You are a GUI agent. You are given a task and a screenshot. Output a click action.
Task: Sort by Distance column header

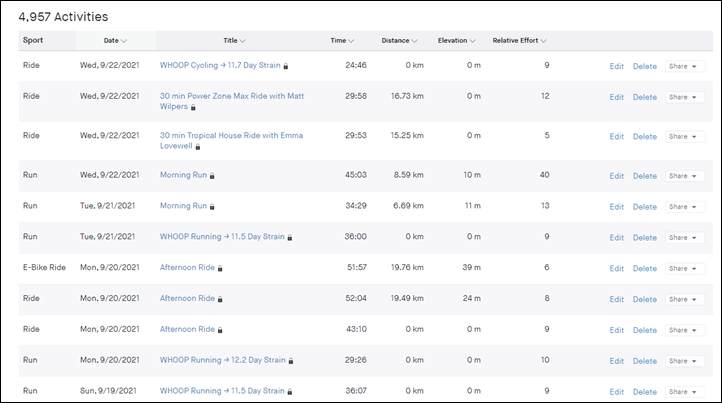tap(399, 41)
